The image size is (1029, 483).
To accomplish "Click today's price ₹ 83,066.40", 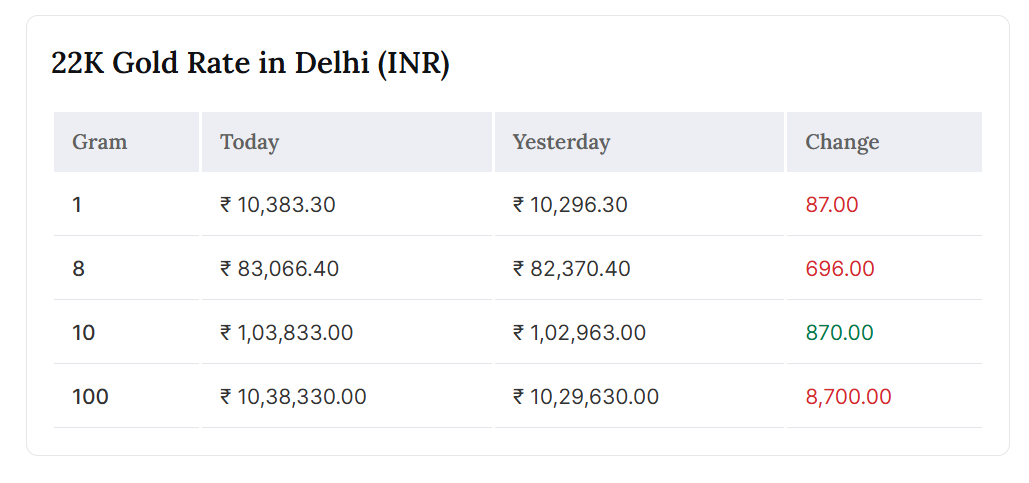I will coord(280,269).
